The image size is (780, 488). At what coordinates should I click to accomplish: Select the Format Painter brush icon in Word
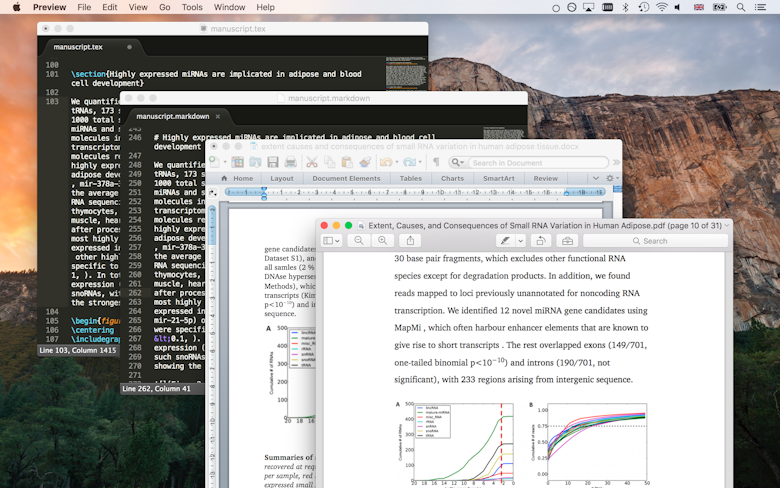[365, 162]
